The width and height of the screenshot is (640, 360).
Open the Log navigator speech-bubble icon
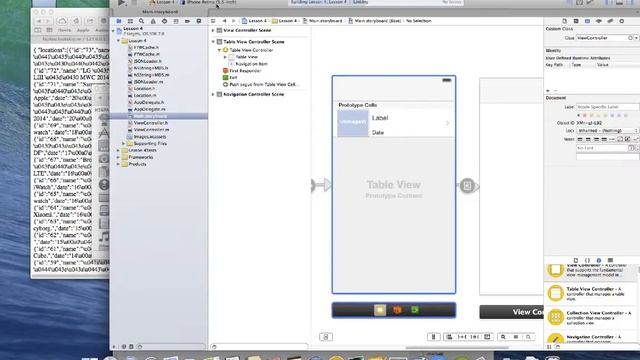coord(199,21)
